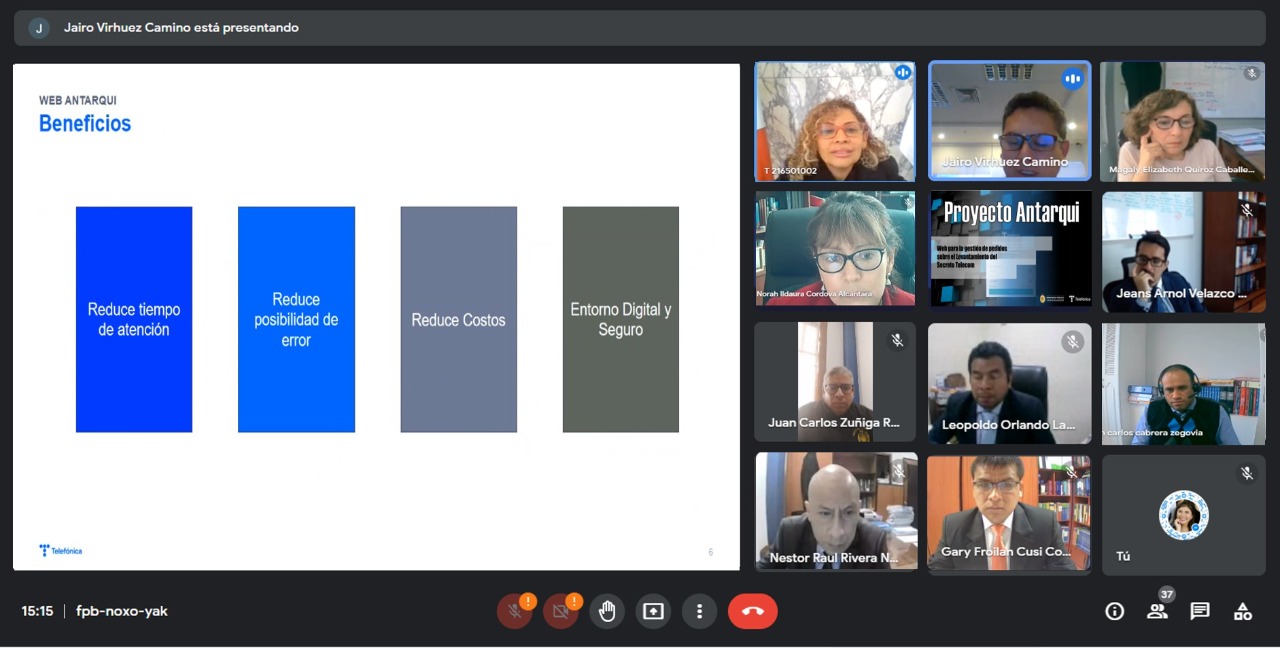Click speaking indicator on Jairo's tile
Screen dimensions: 1280x648
tap(1073, 78)
